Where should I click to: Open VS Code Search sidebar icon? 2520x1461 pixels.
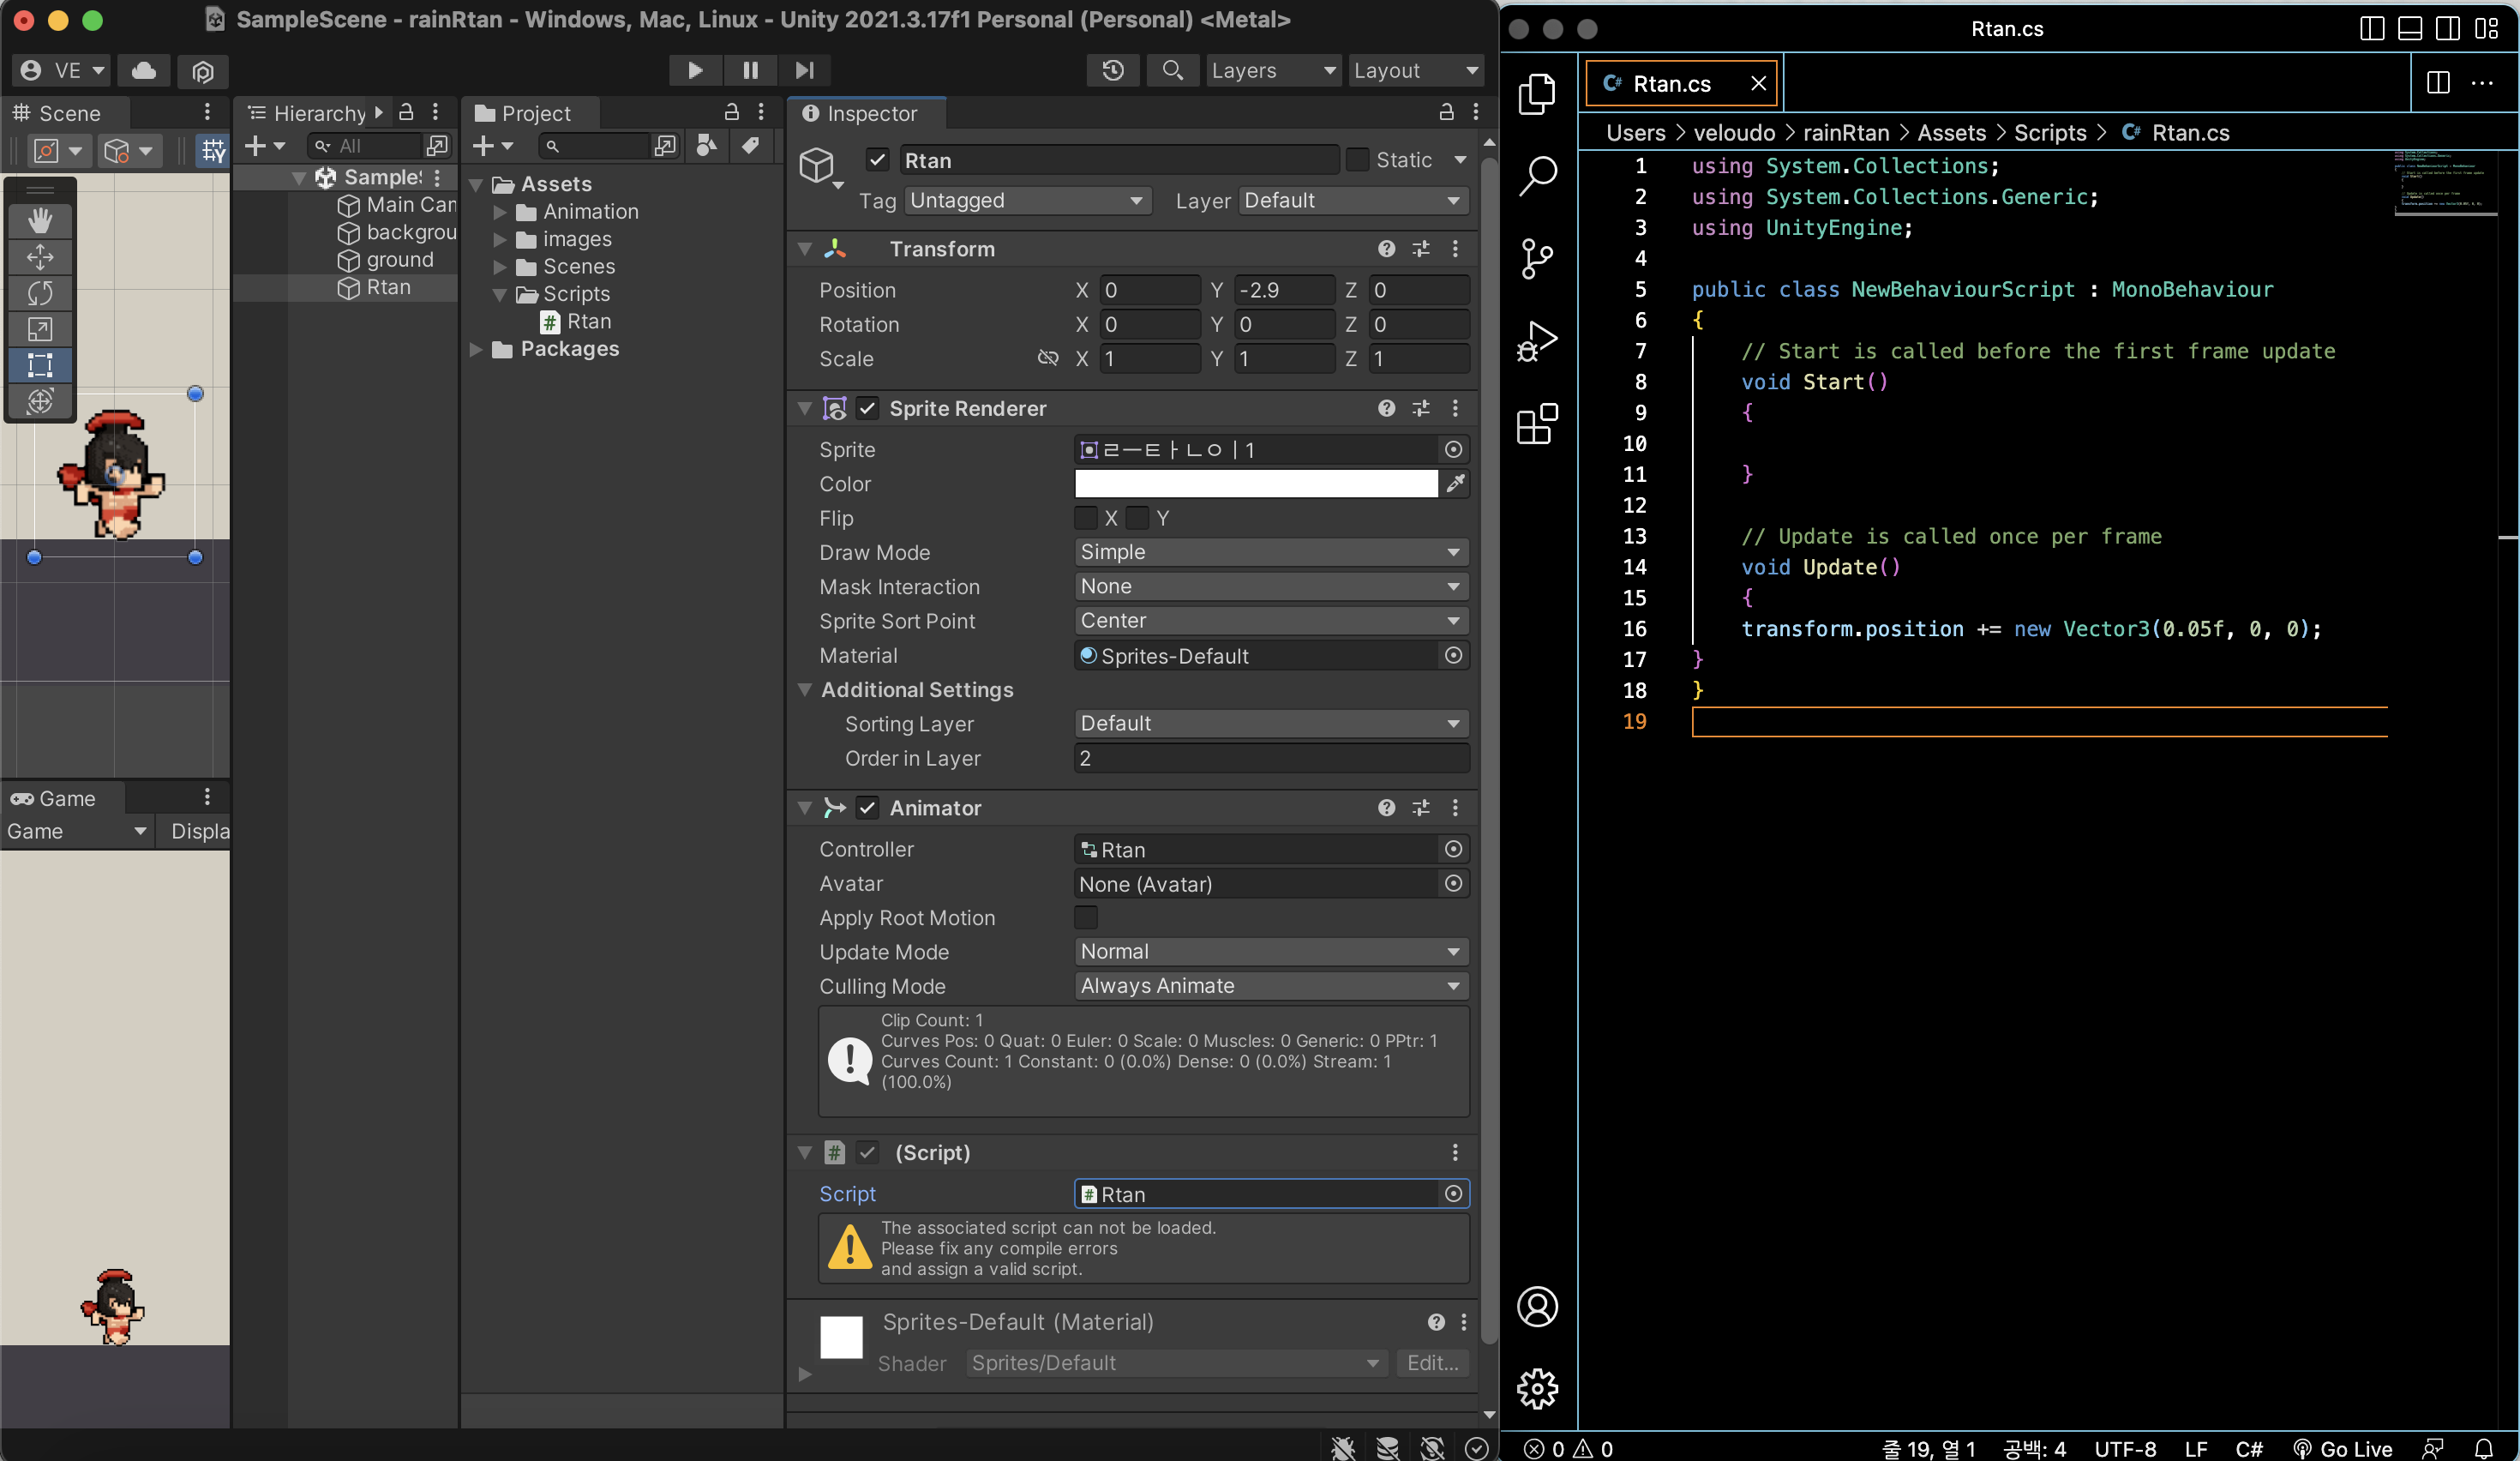(x=1537, y=176)
